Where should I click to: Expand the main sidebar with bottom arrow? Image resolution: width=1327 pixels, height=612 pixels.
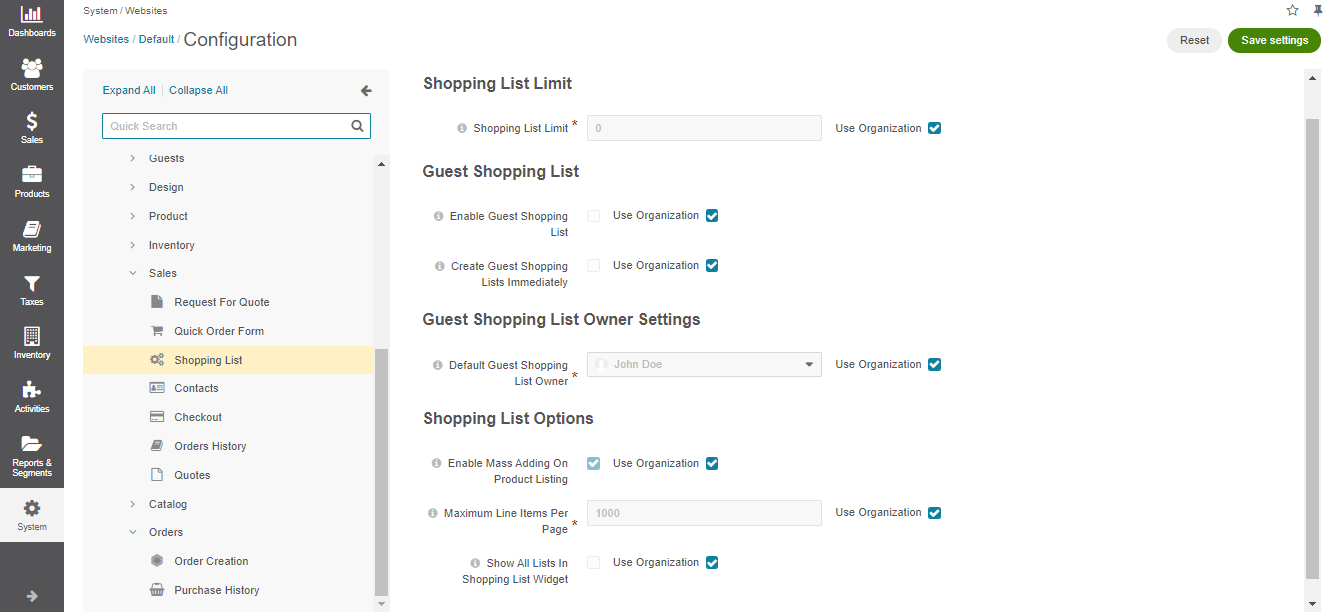click(32, 596)
